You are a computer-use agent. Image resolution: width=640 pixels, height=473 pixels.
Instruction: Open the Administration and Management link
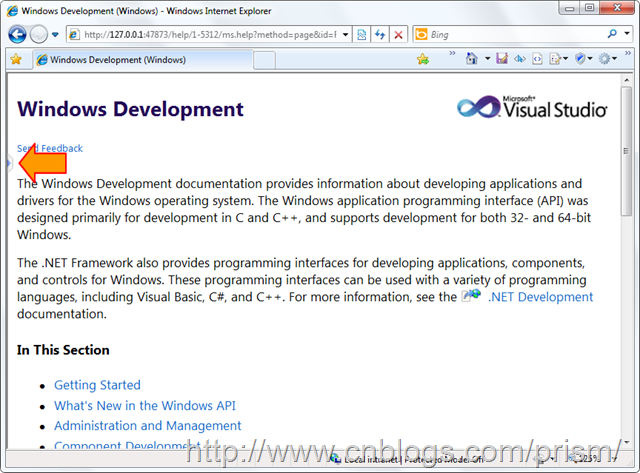click(147, 426)
